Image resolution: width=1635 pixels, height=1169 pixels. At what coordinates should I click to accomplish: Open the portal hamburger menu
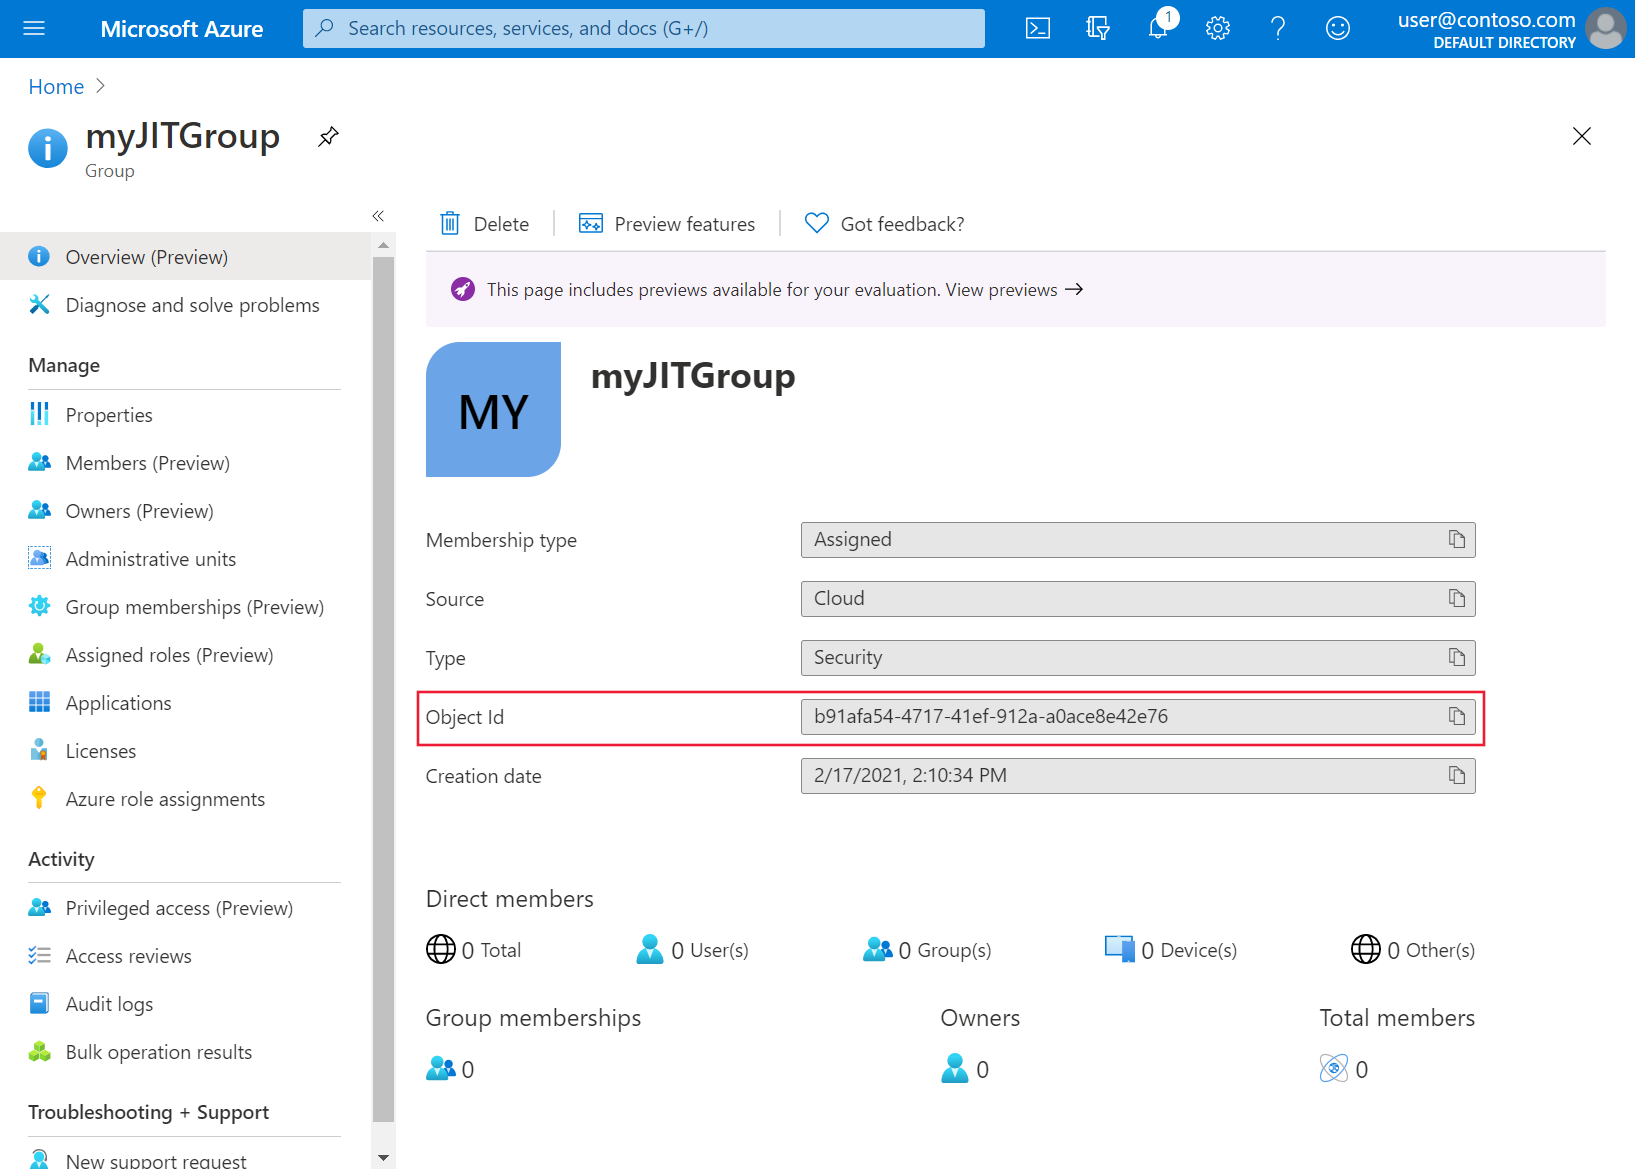[34, 28]
